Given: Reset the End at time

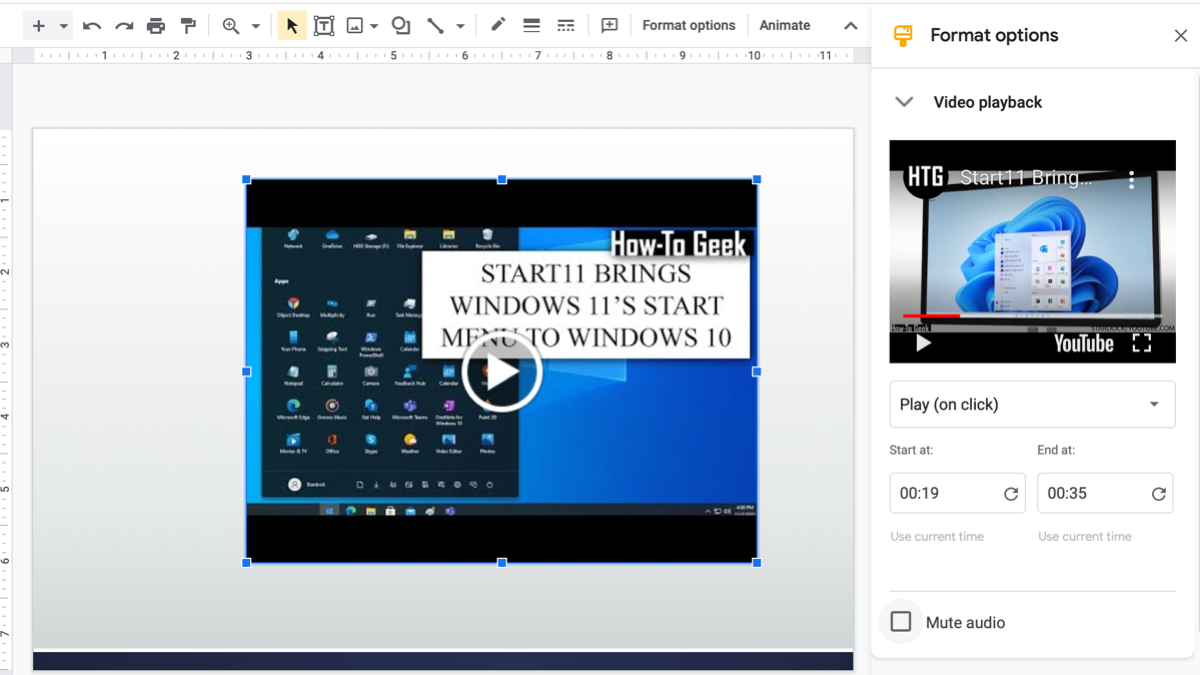Looking at the screenshot, I should tap(1159, 493).
